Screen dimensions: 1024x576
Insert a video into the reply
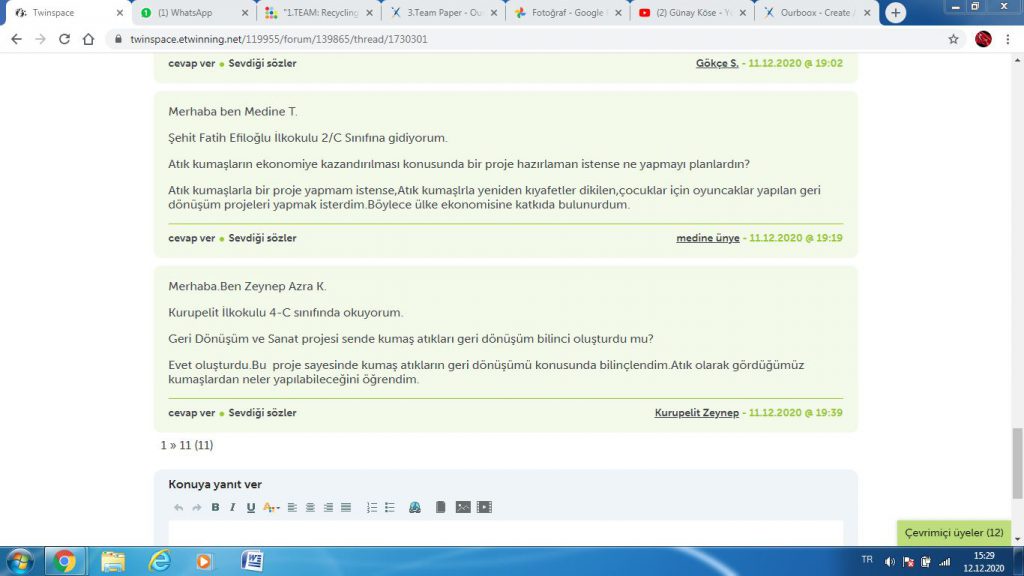click(484, 508)
